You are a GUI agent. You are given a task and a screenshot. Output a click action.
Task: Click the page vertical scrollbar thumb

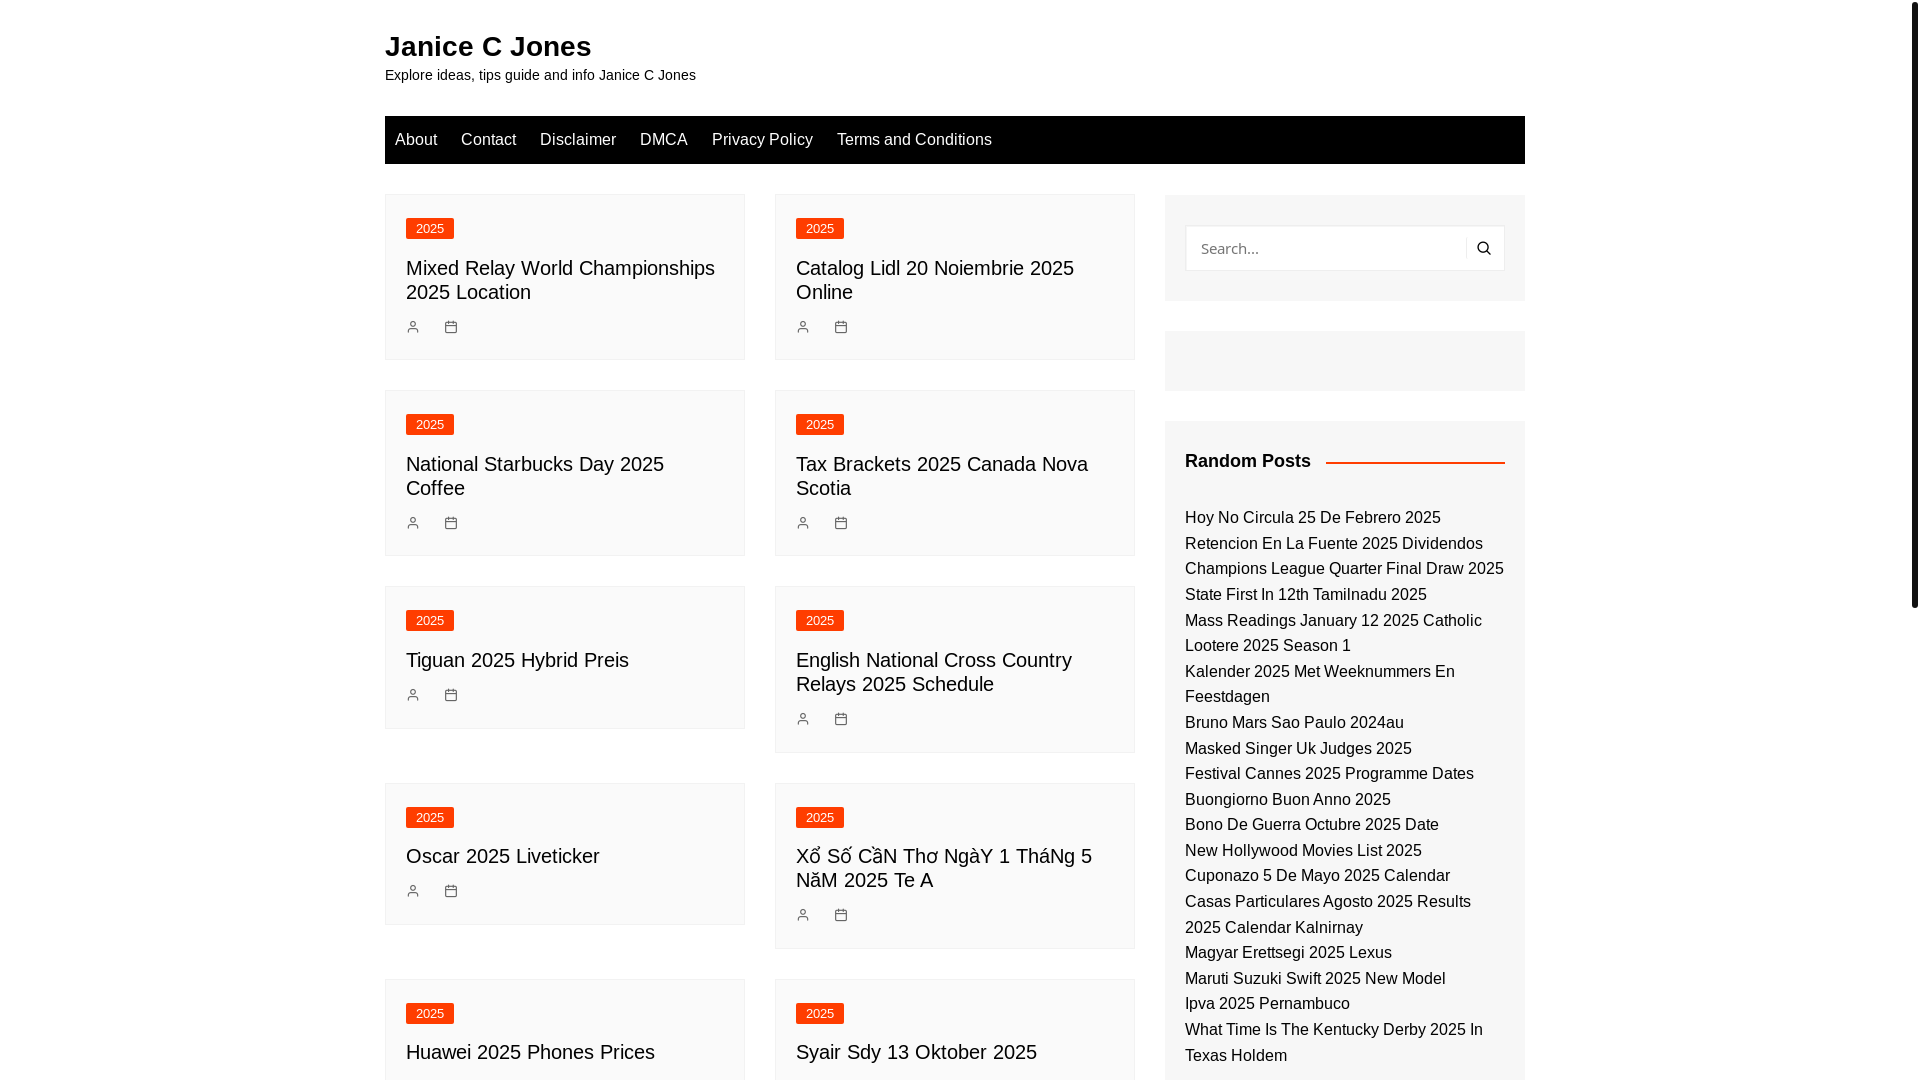click(x=1915, y=303)
